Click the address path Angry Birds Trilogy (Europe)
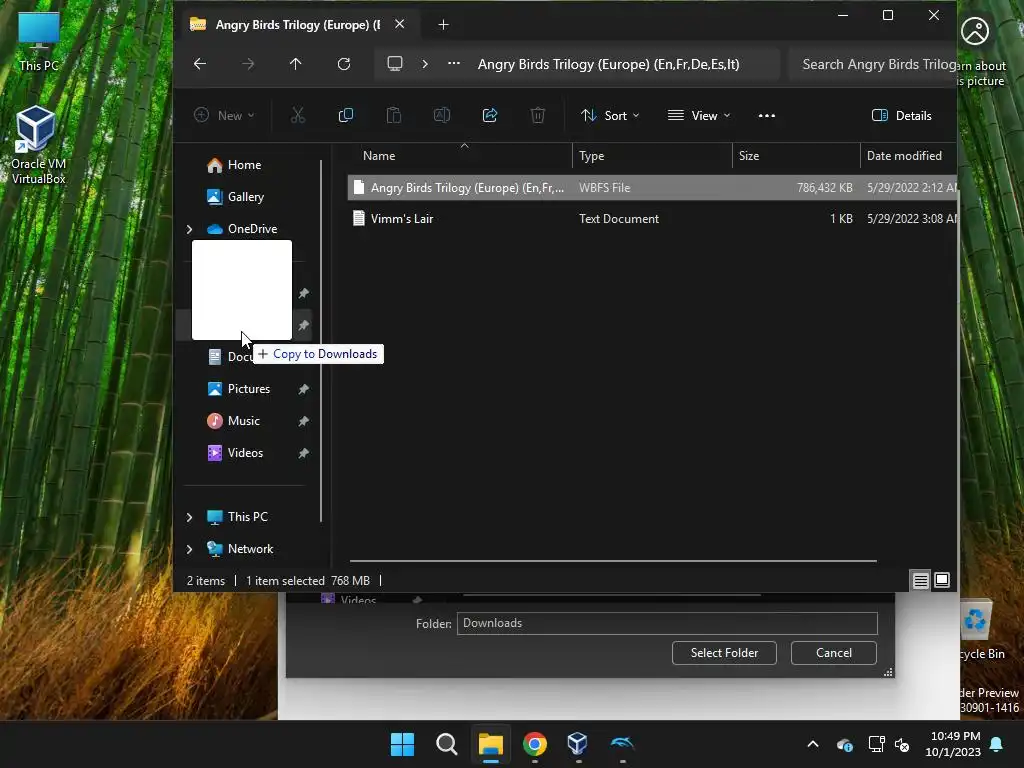The image size is (1024, 768). click(x=608, y=64)
